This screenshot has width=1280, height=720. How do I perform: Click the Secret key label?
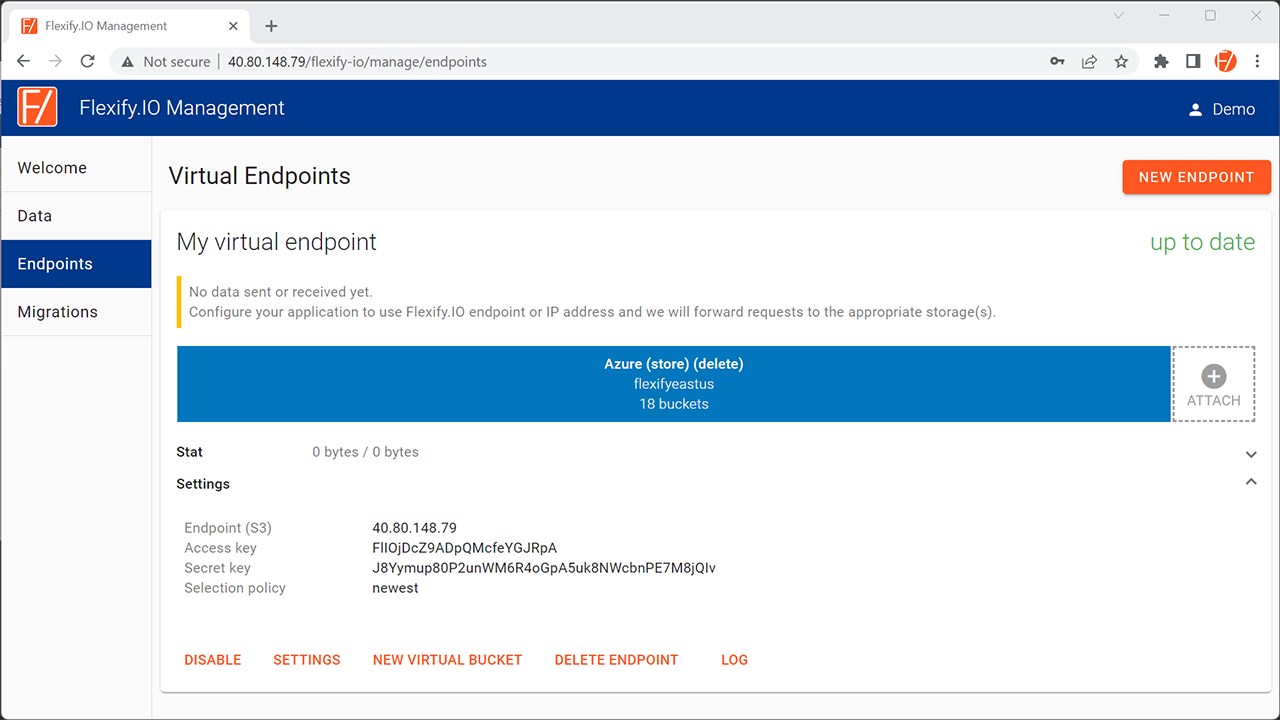pyautogui.click(x=217, y=568)
